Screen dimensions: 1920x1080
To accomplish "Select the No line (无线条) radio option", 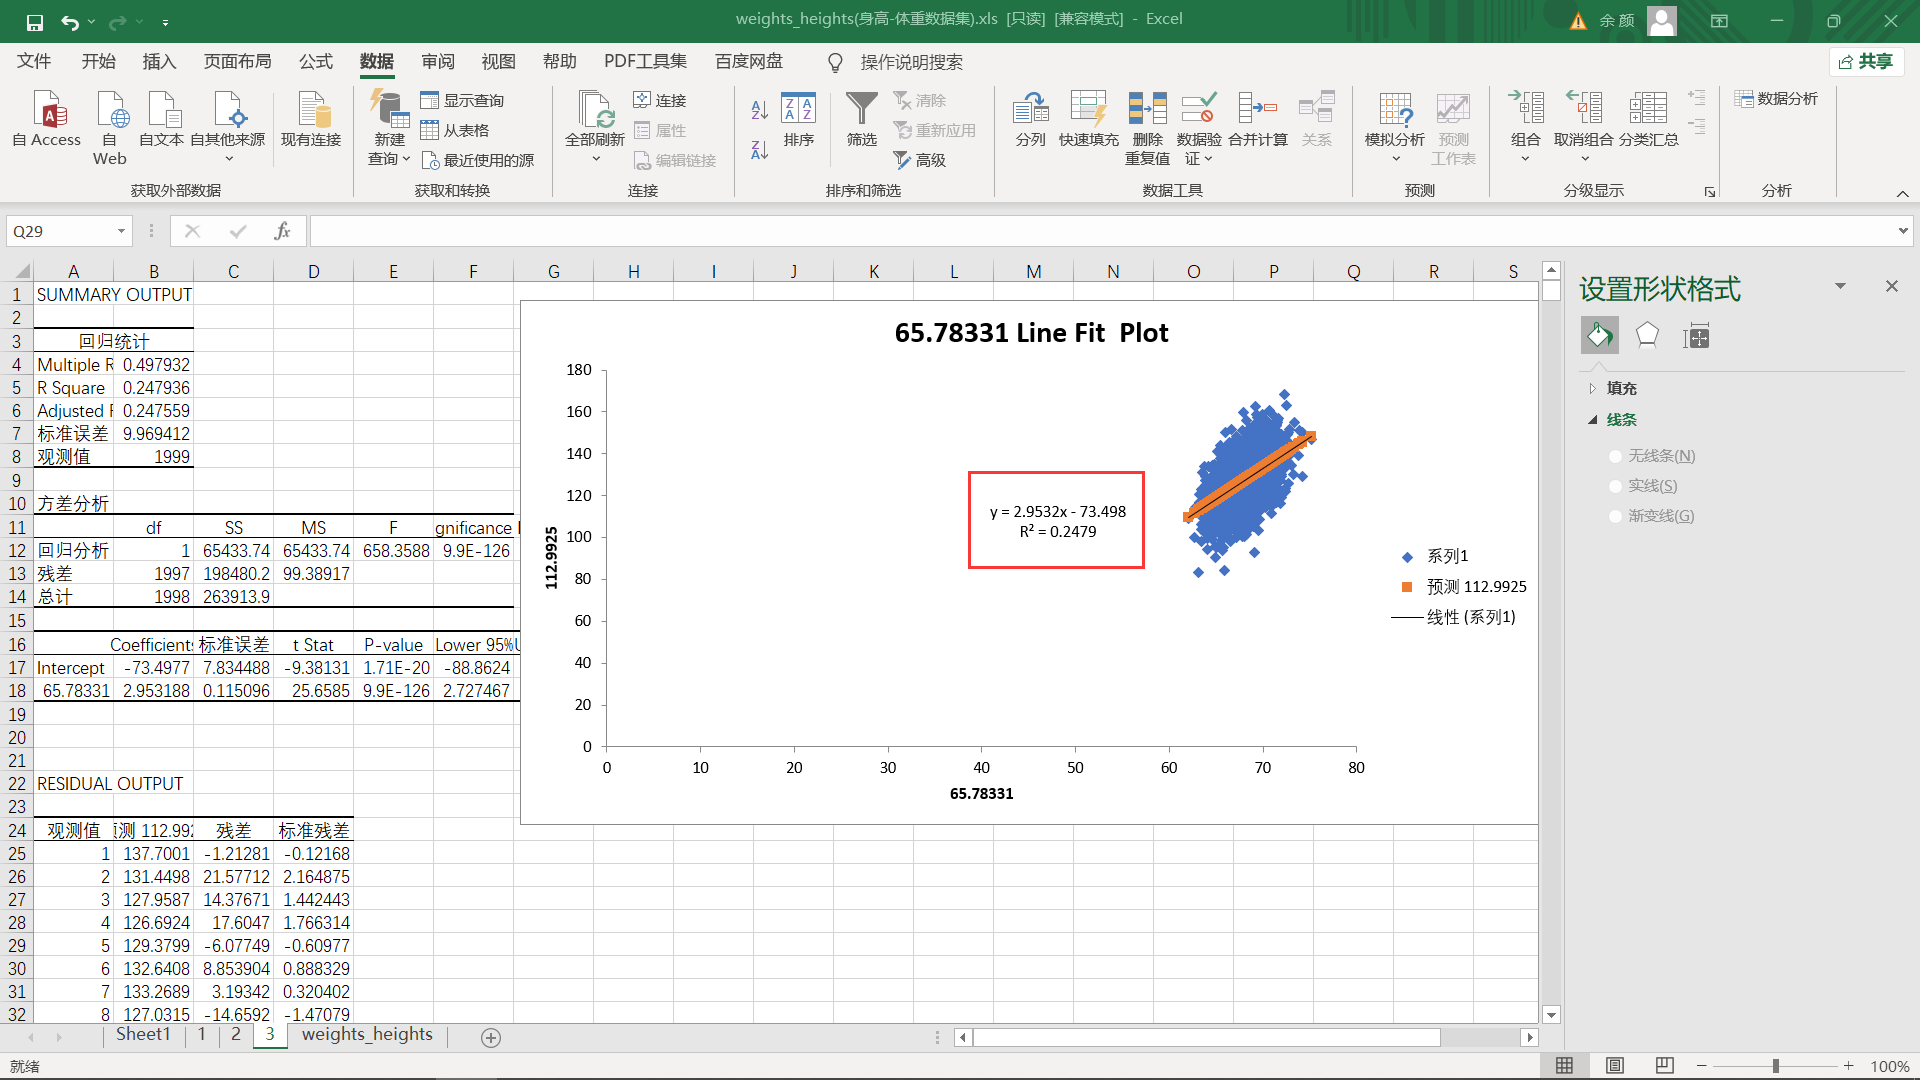I will tap(1615, 456).
